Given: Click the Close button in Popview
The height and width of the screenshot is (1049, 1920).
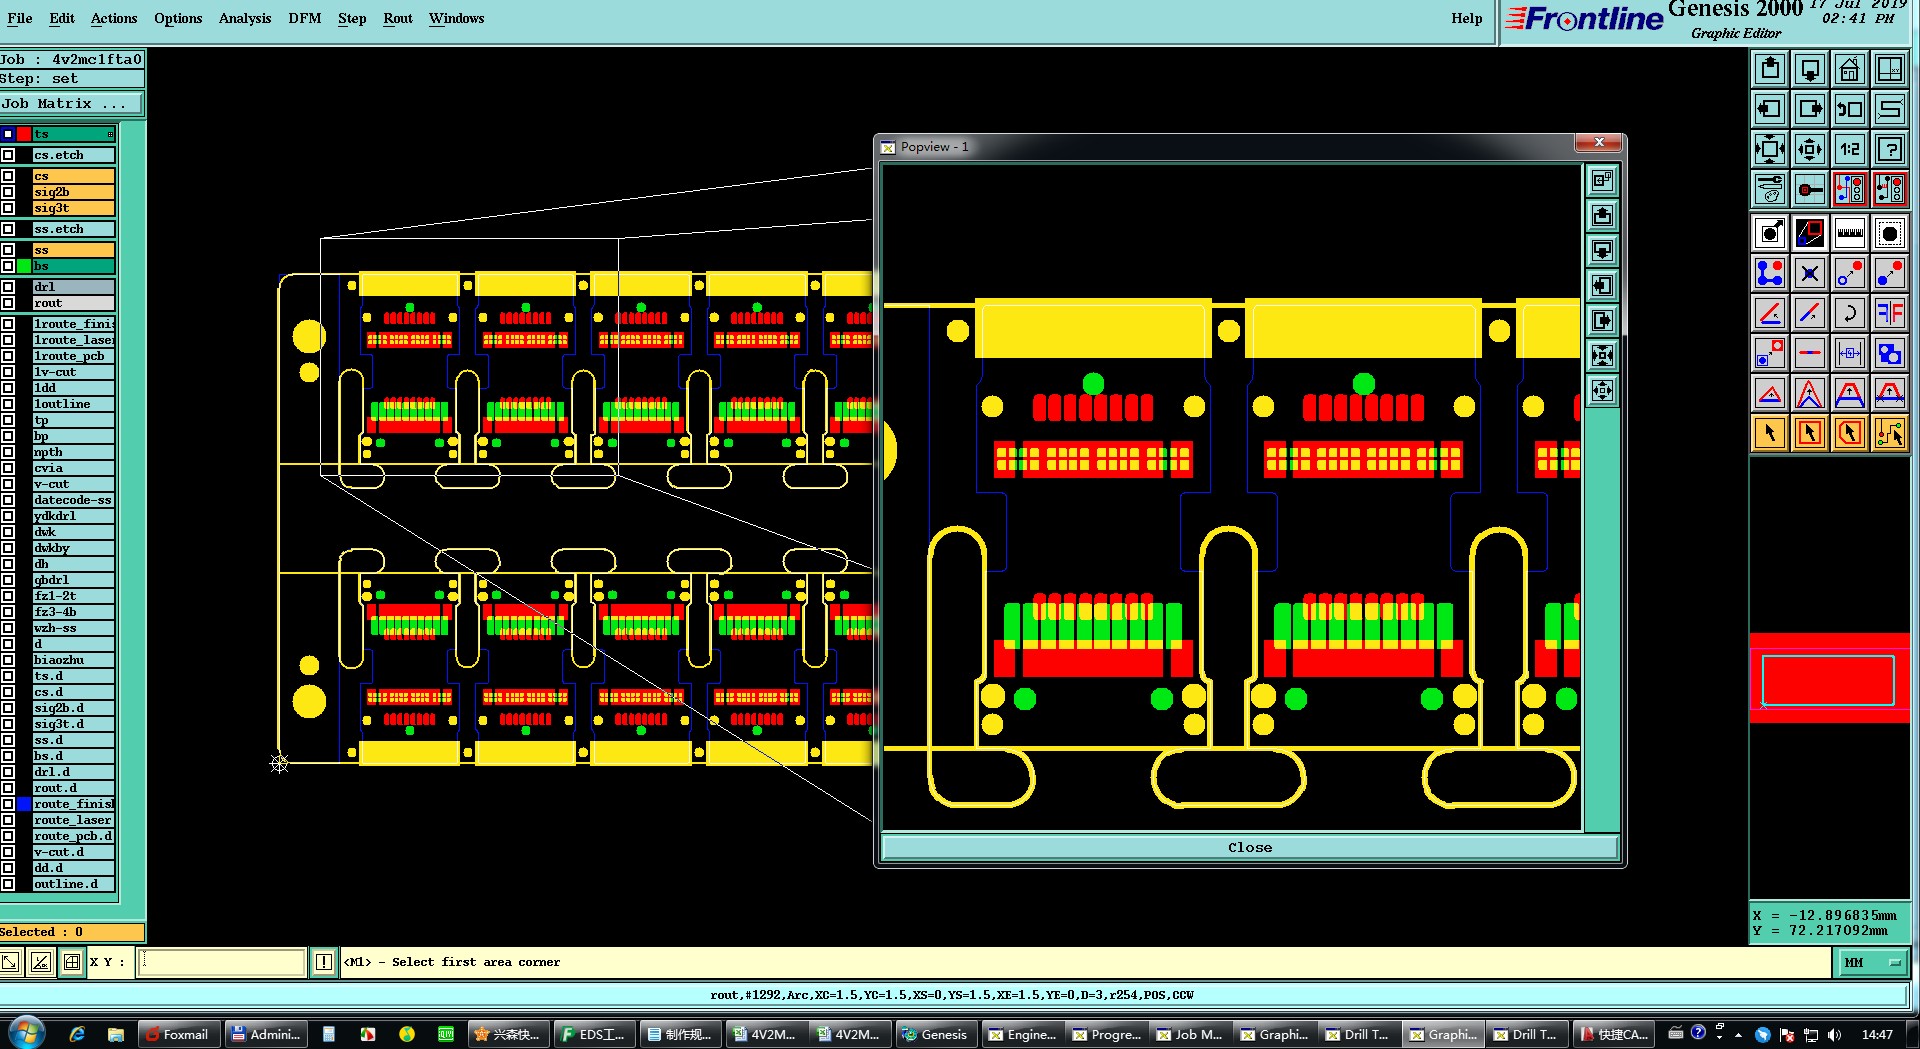Looking at the screenshot, I should tap(1249, 847).
